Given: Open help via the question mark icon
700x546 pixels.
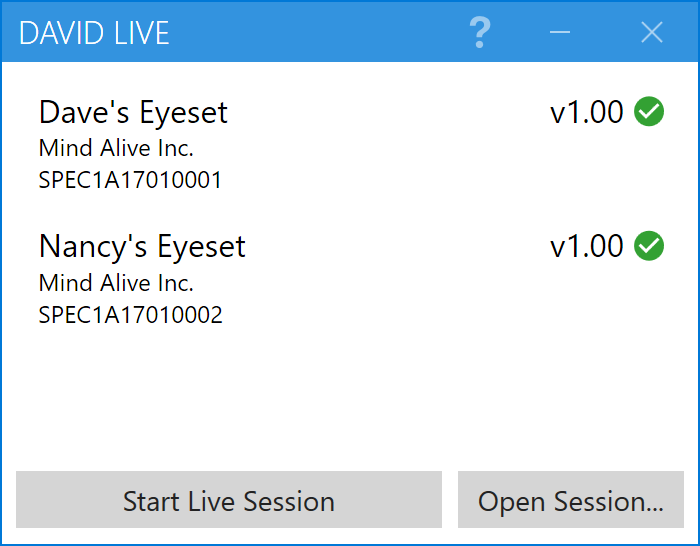Looking at the screenshot, I should click(x=480, y=33).
